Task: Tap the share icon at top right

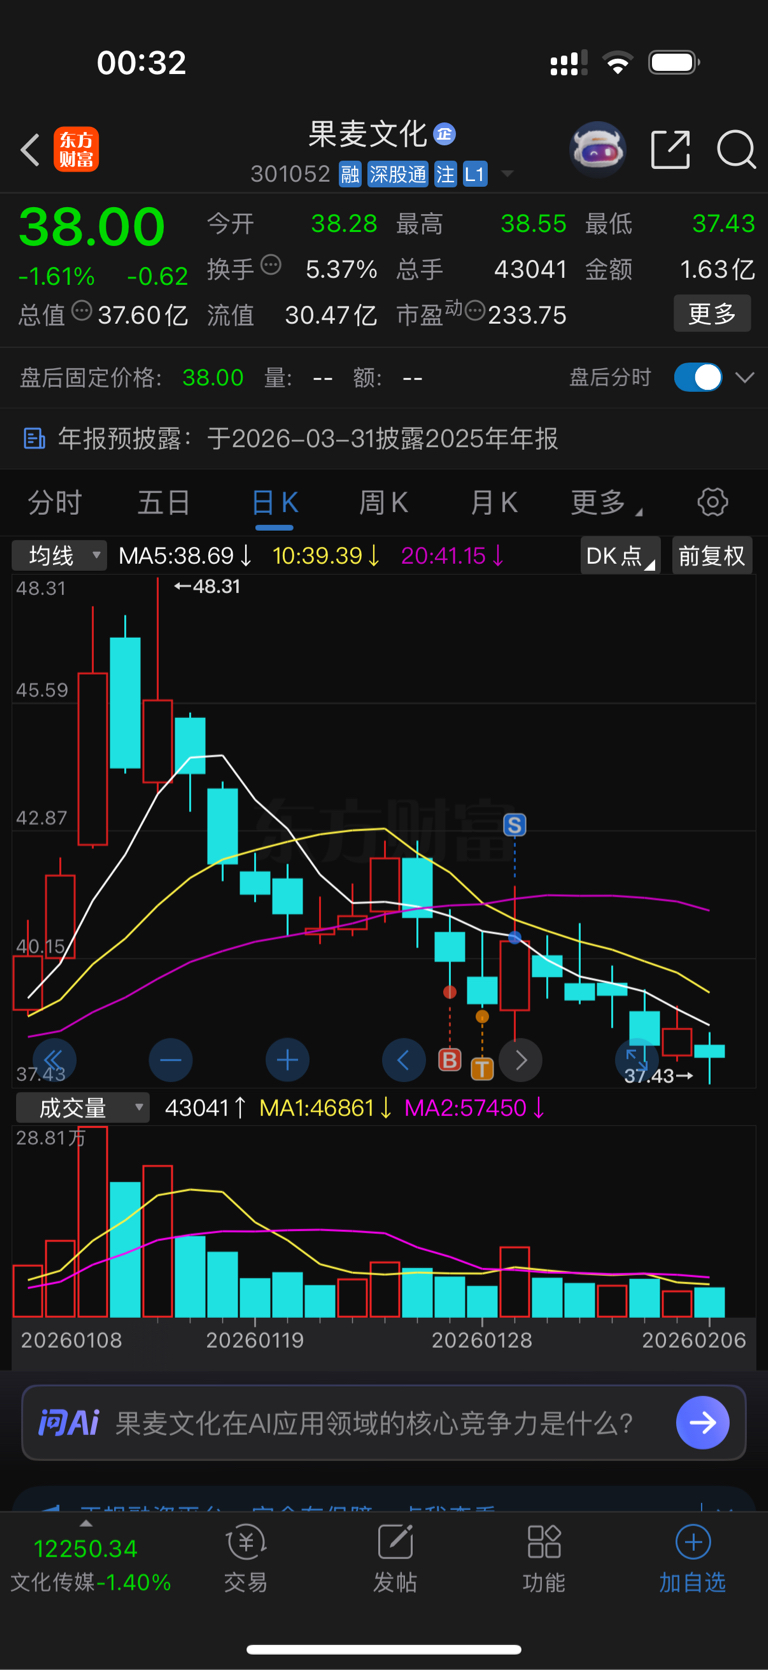Action: coord(670,149)
